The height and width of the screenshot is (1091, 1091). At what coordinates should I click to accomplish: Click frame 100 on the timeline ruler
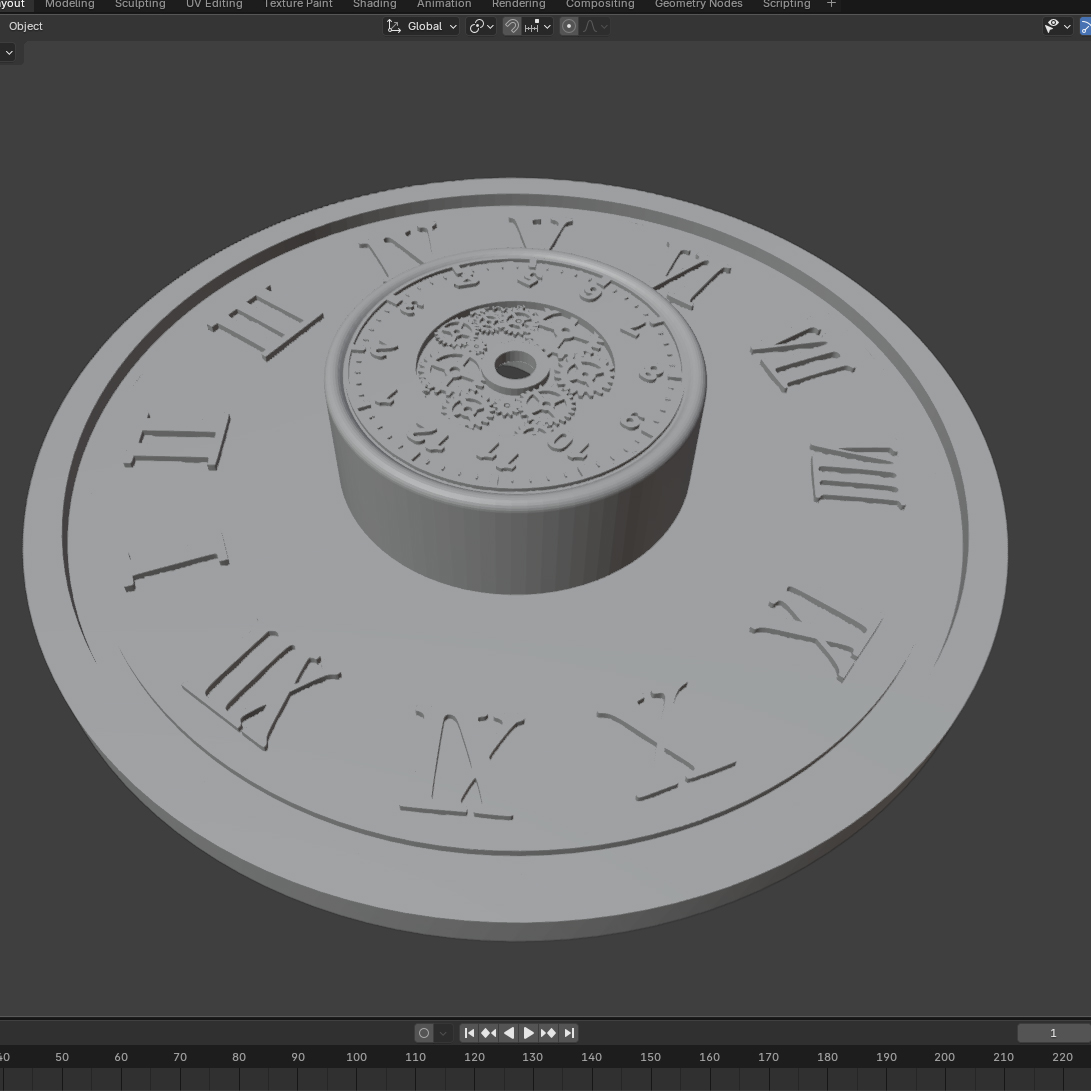pos(356,1057)
